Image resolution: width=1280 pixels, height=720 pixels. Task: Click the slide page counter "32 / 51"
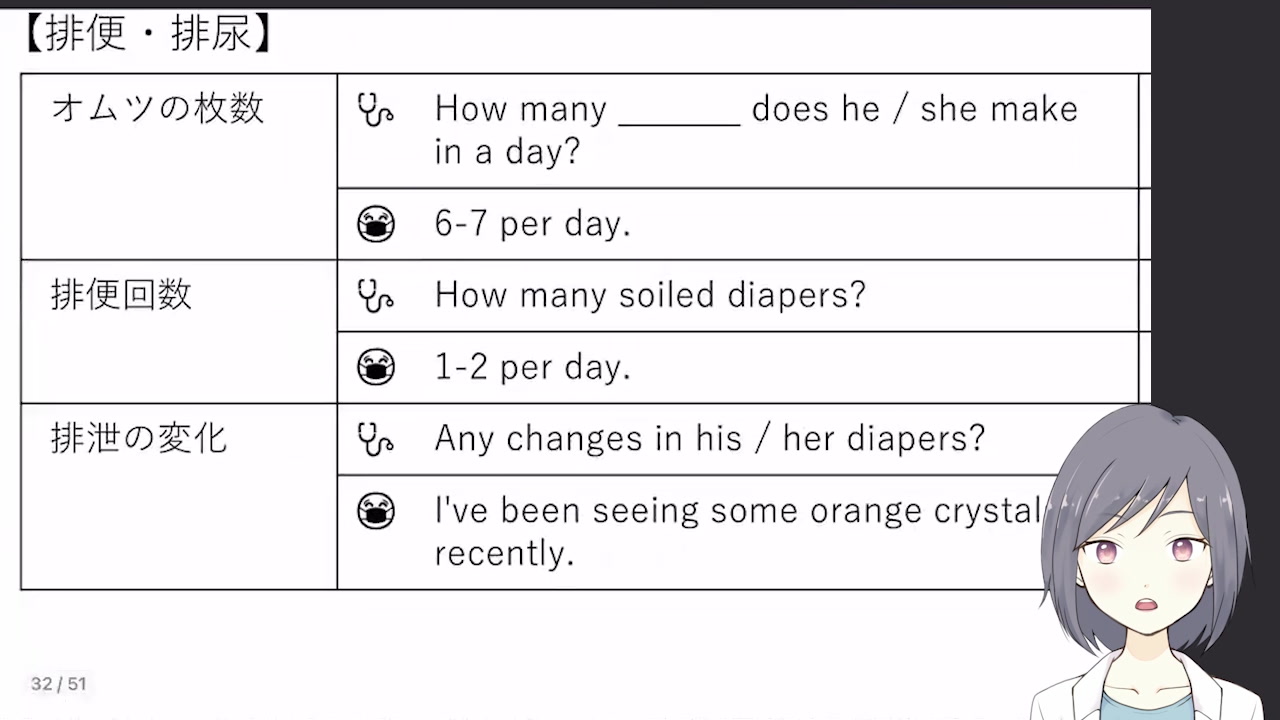[59, 684]
